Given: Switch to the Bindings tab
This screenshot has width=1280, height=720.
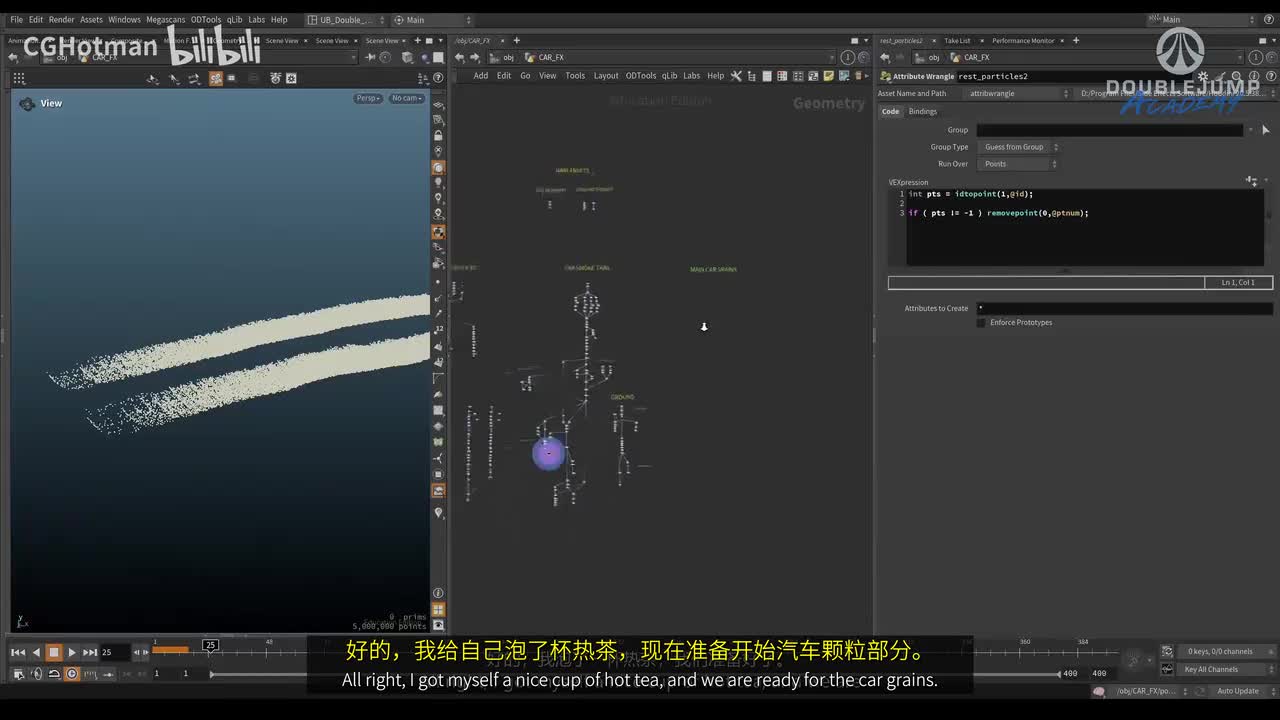Looking at the screenshot, I should click(x=922, y=111).
